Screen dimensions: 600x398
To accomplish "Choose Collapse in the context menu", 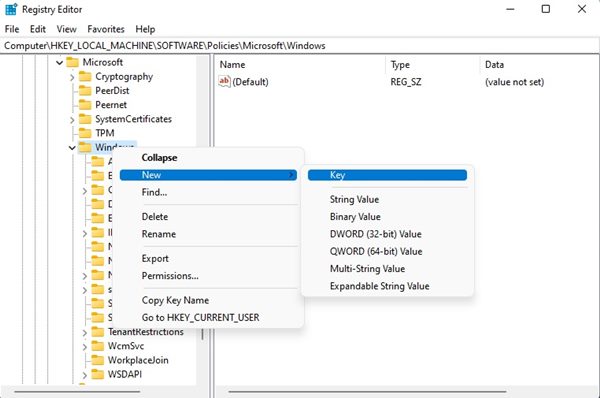I will (x=208, y=158).
